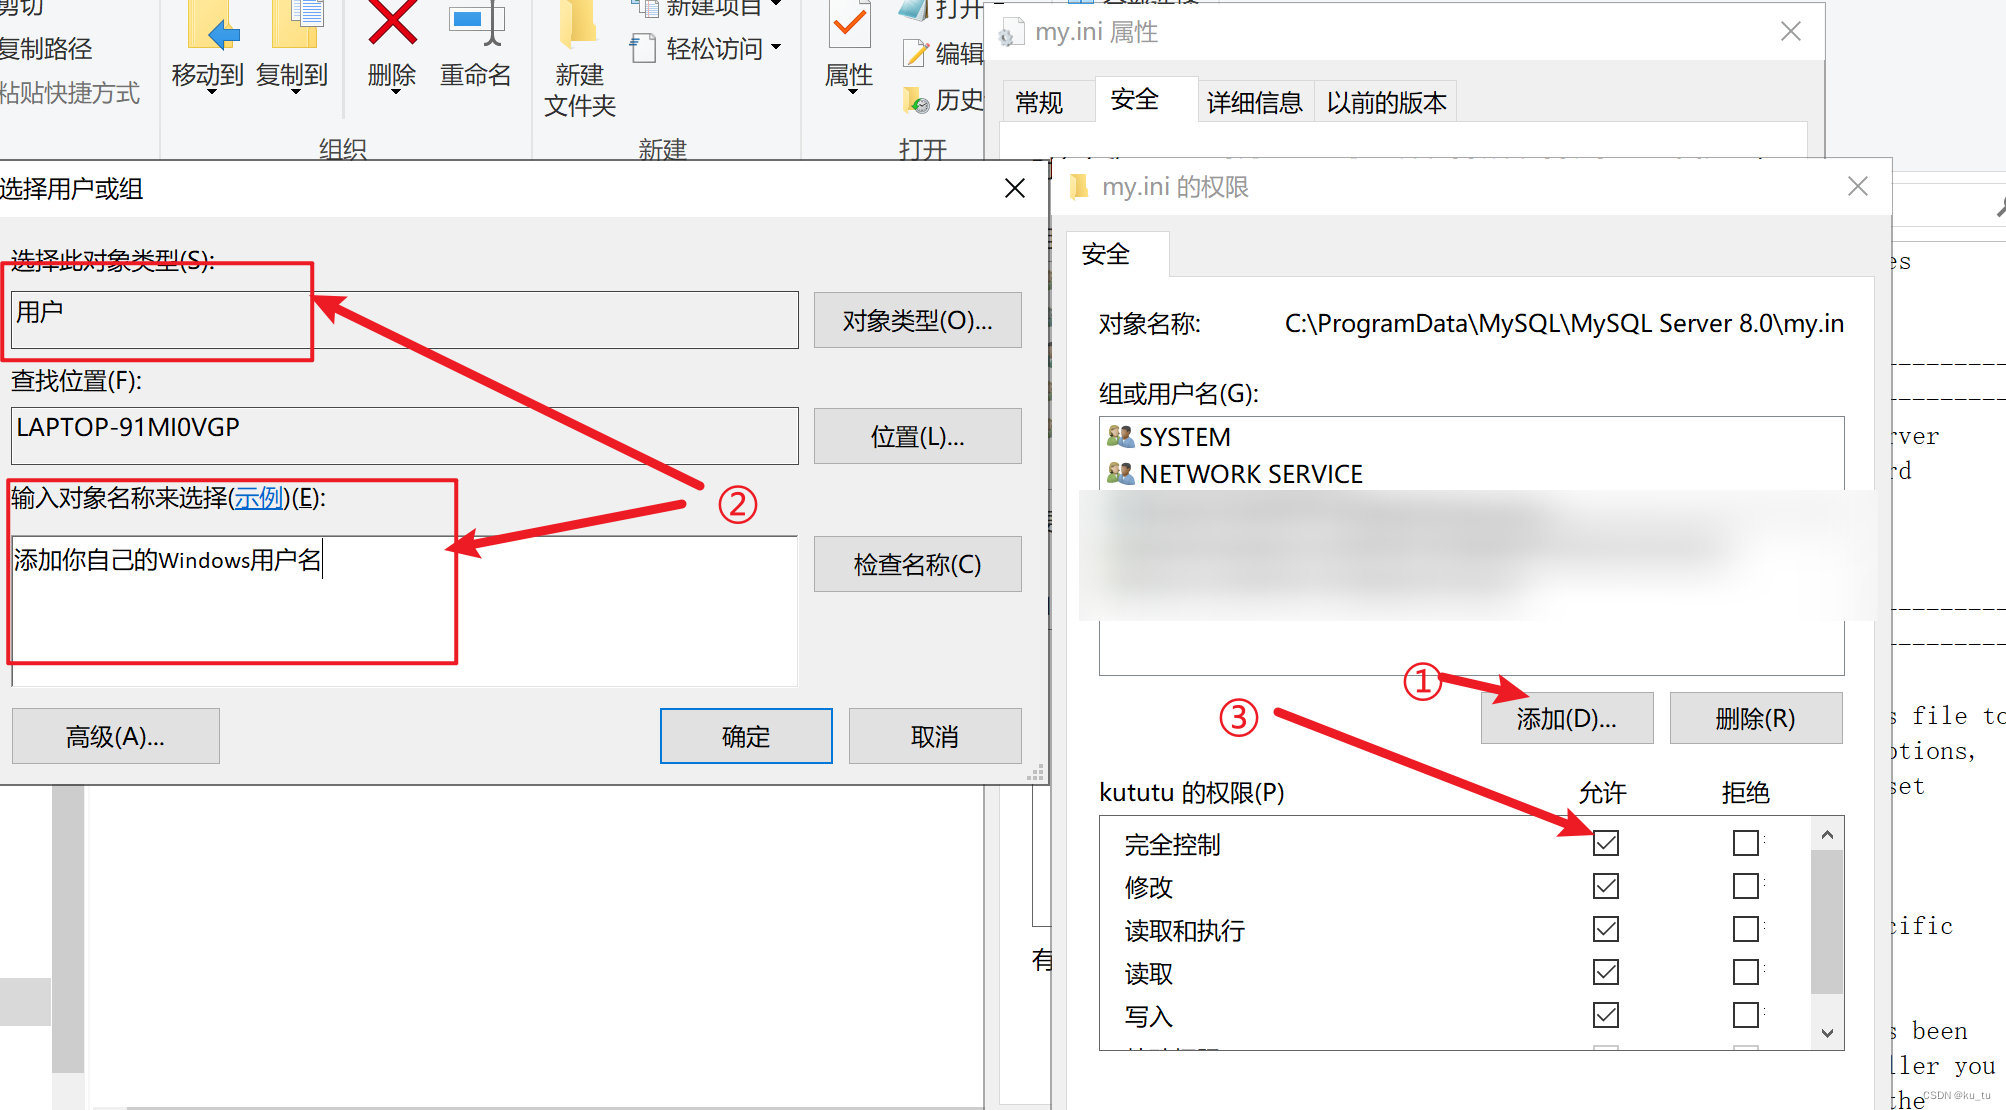Click the red X Delete ribbon icon
Image resolution: width=2006 pixels, height=1110 pixels.
[392, 22]
